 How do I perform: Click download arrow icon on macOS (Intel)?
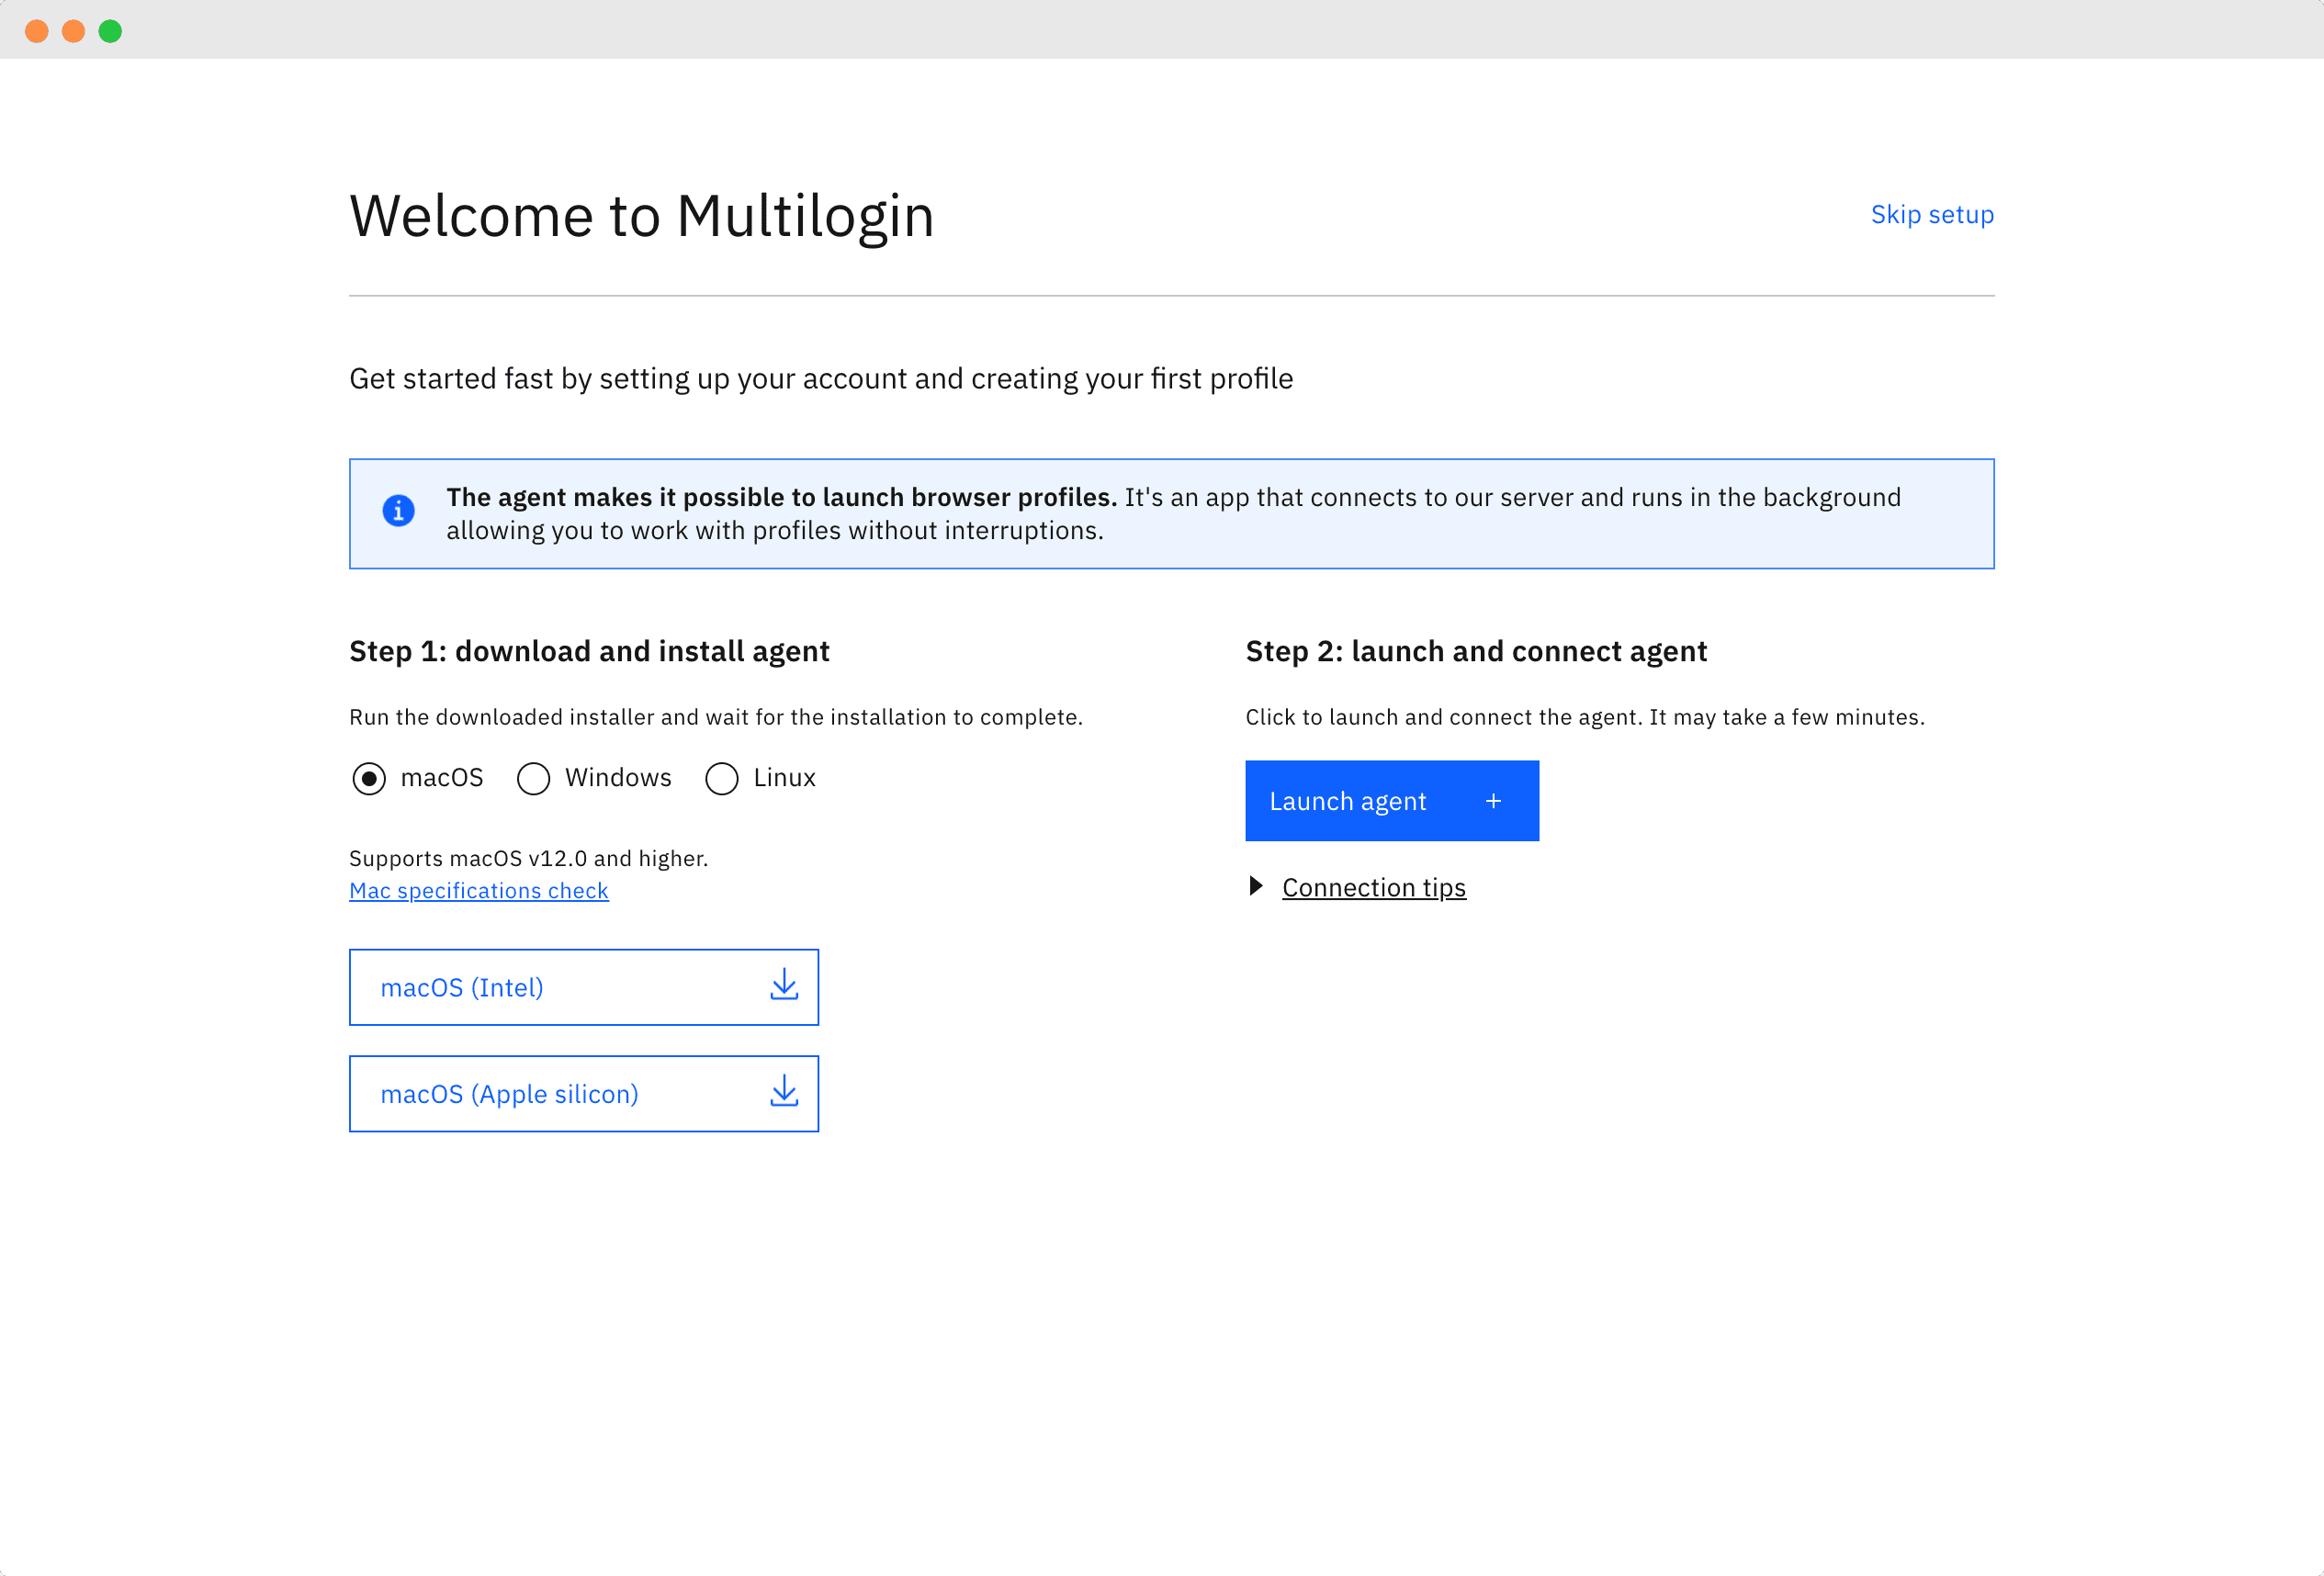coord(784,985)
